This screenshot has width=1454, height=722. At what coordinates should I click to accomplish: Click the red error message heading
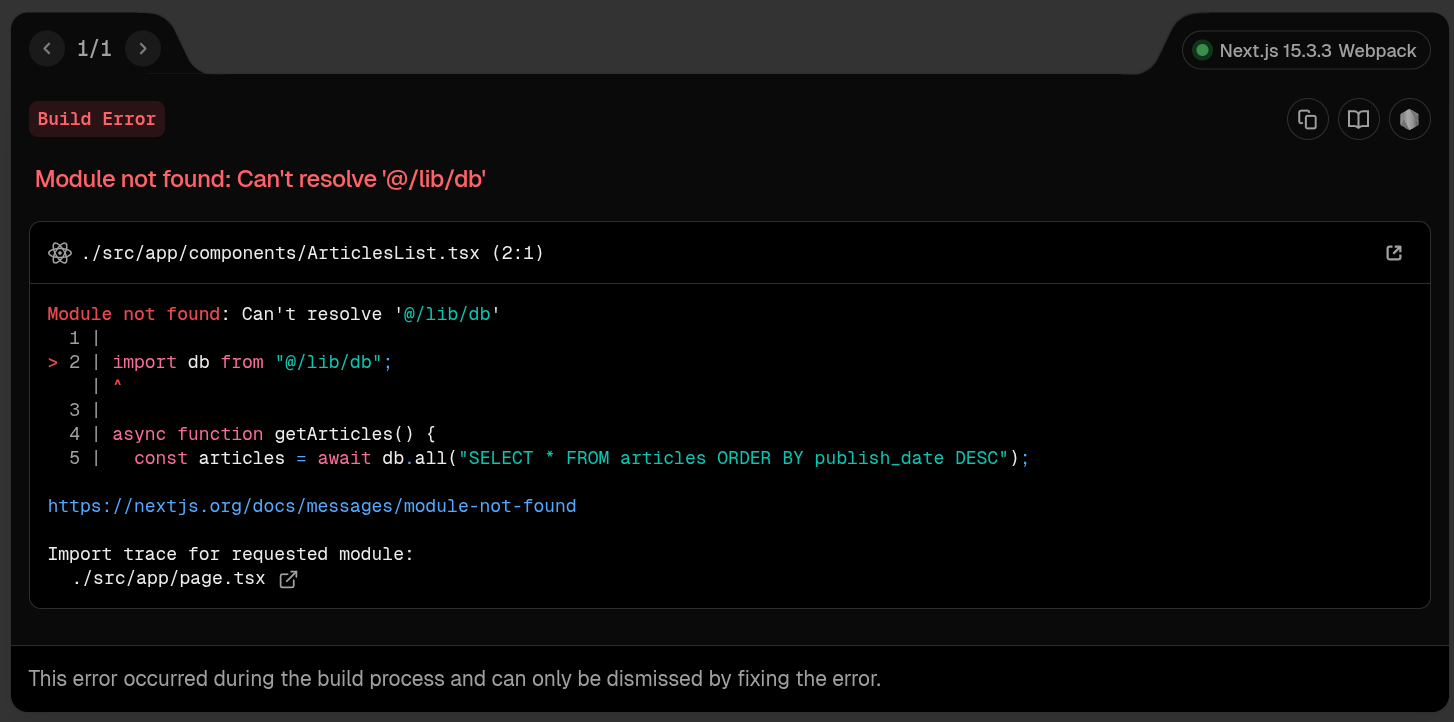coord(260,179)
